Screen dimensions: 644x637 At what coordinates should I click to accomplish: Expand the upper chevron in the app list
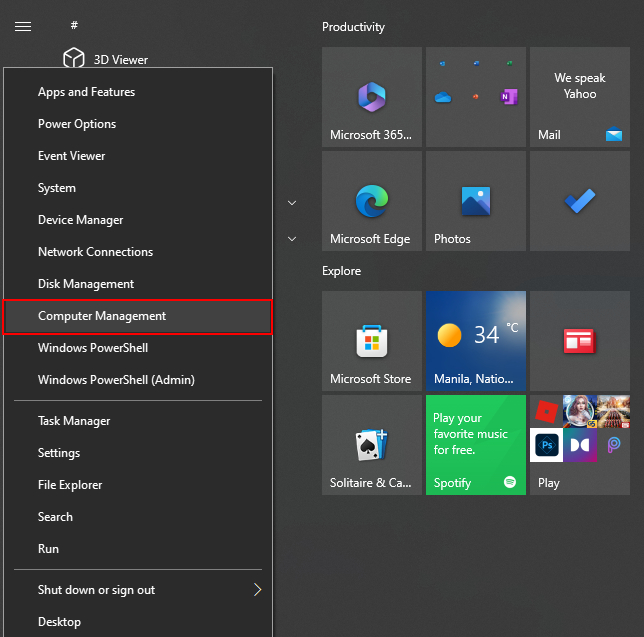click(x=292, y=203)
